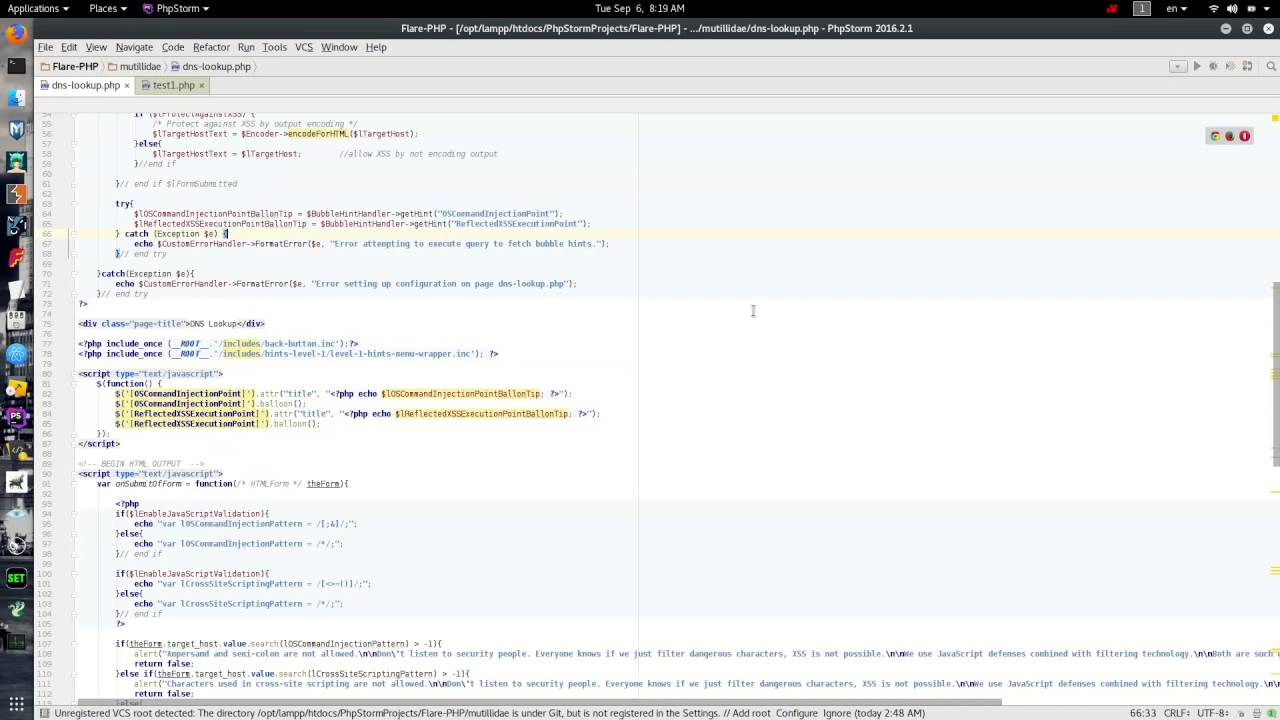Toggle tool window buttons icon in bottom-left corner
Viewport: 1280px width, 720px height.
pos(44,713)
